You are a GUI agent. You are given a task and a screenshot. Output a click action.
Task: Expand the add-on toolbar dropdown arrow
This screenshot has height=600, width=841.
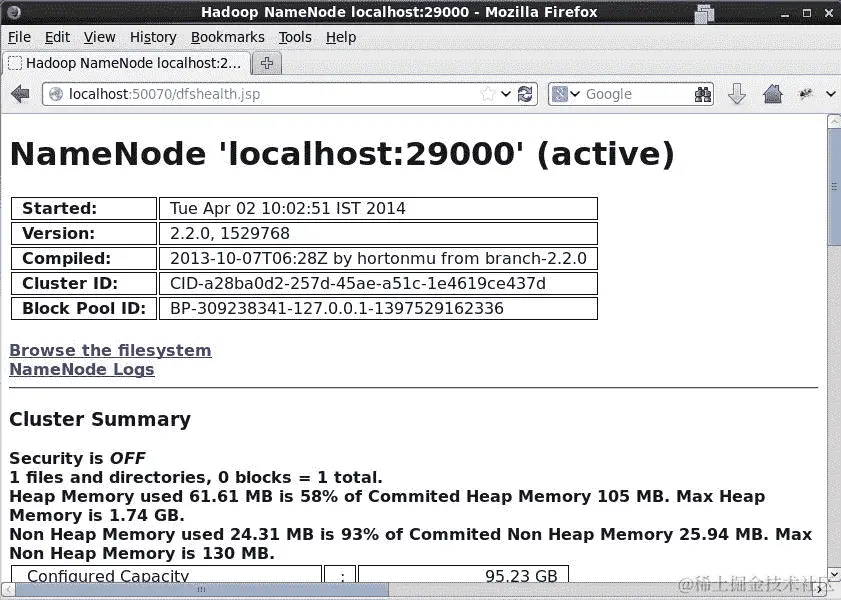tap(830, 94)
